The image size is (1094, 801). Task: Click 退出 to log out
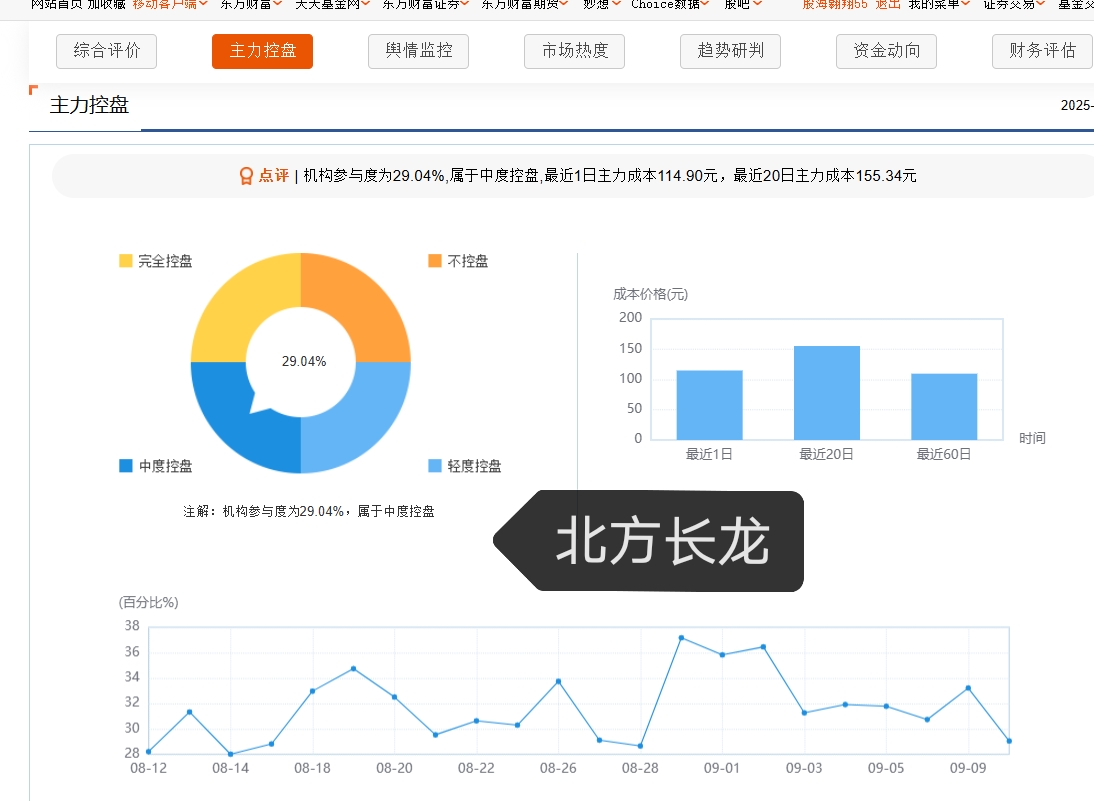(887, 4)
